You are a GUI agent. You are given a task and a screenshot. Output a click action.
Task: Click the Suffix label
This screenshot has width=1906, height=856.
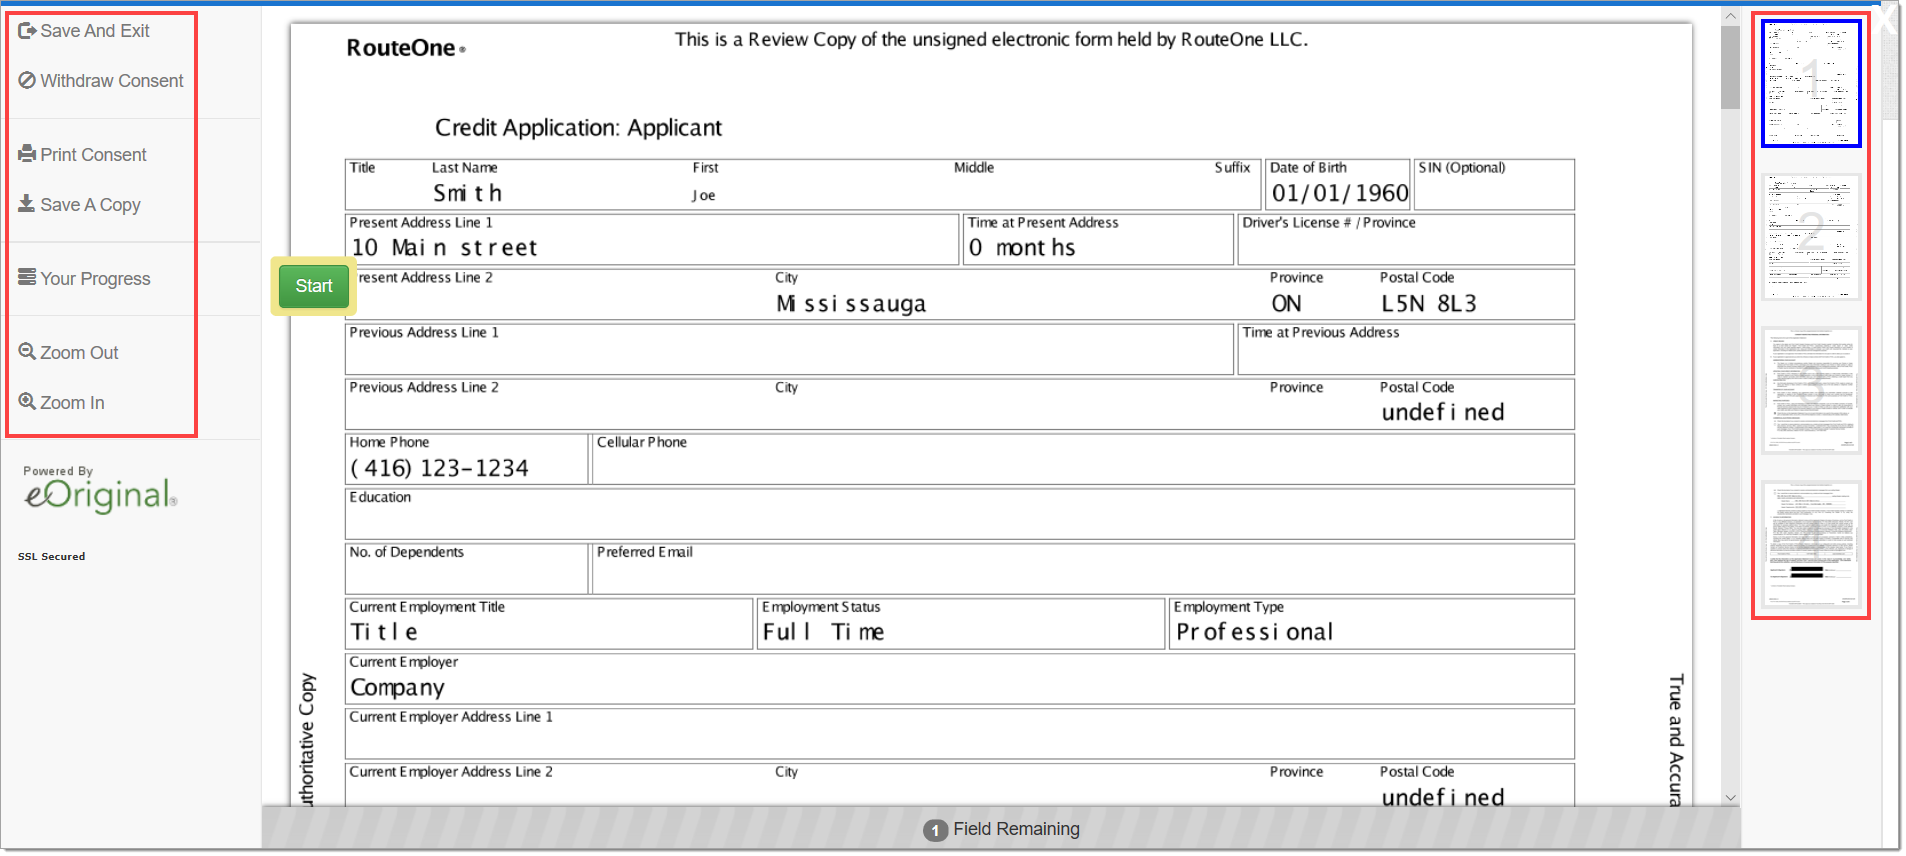[1232, 168]
